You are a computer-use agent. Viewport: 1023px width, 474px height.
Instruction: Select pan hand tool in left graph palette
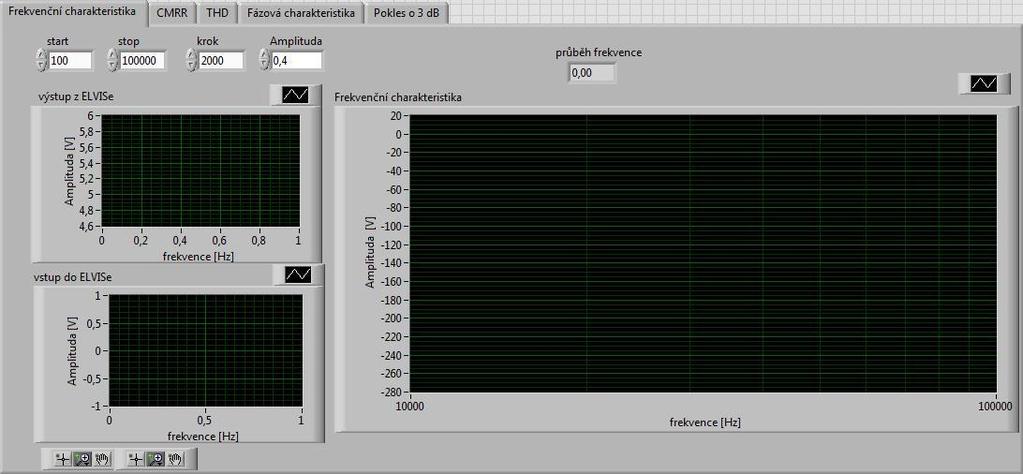coord(102,459)
